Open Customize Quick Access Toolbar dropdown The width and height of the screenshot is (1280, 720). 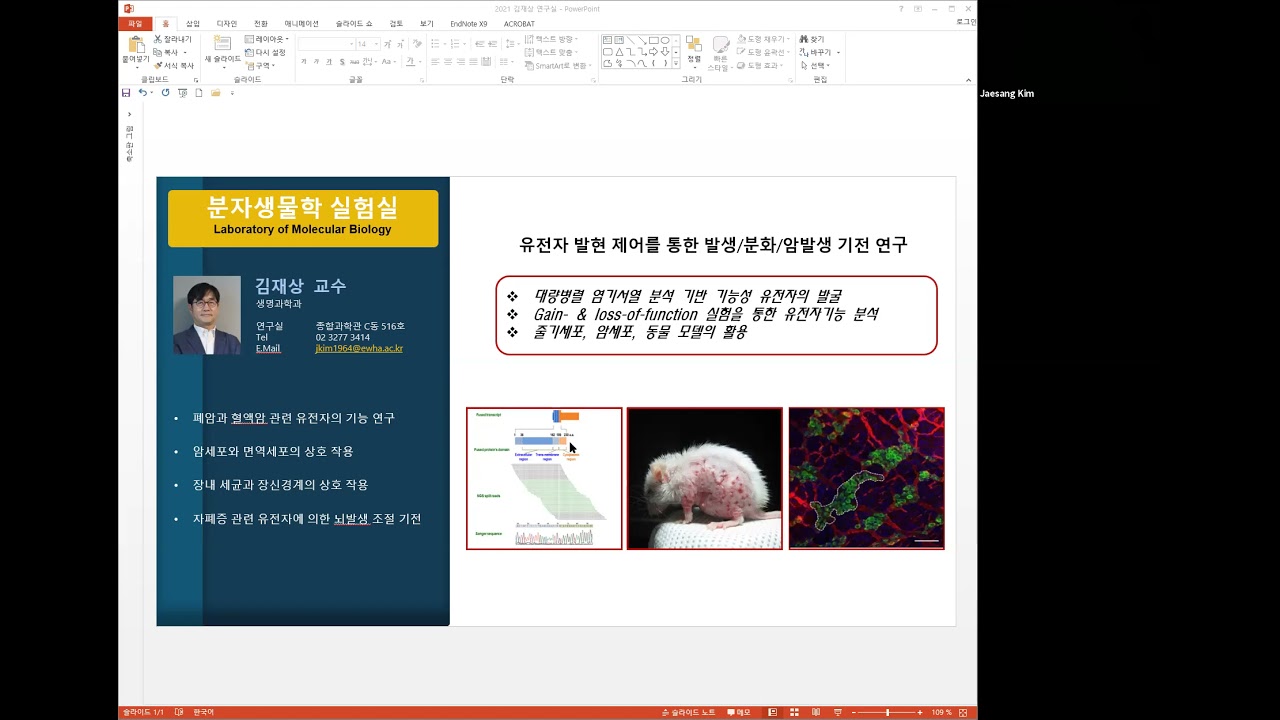(232, 93)
